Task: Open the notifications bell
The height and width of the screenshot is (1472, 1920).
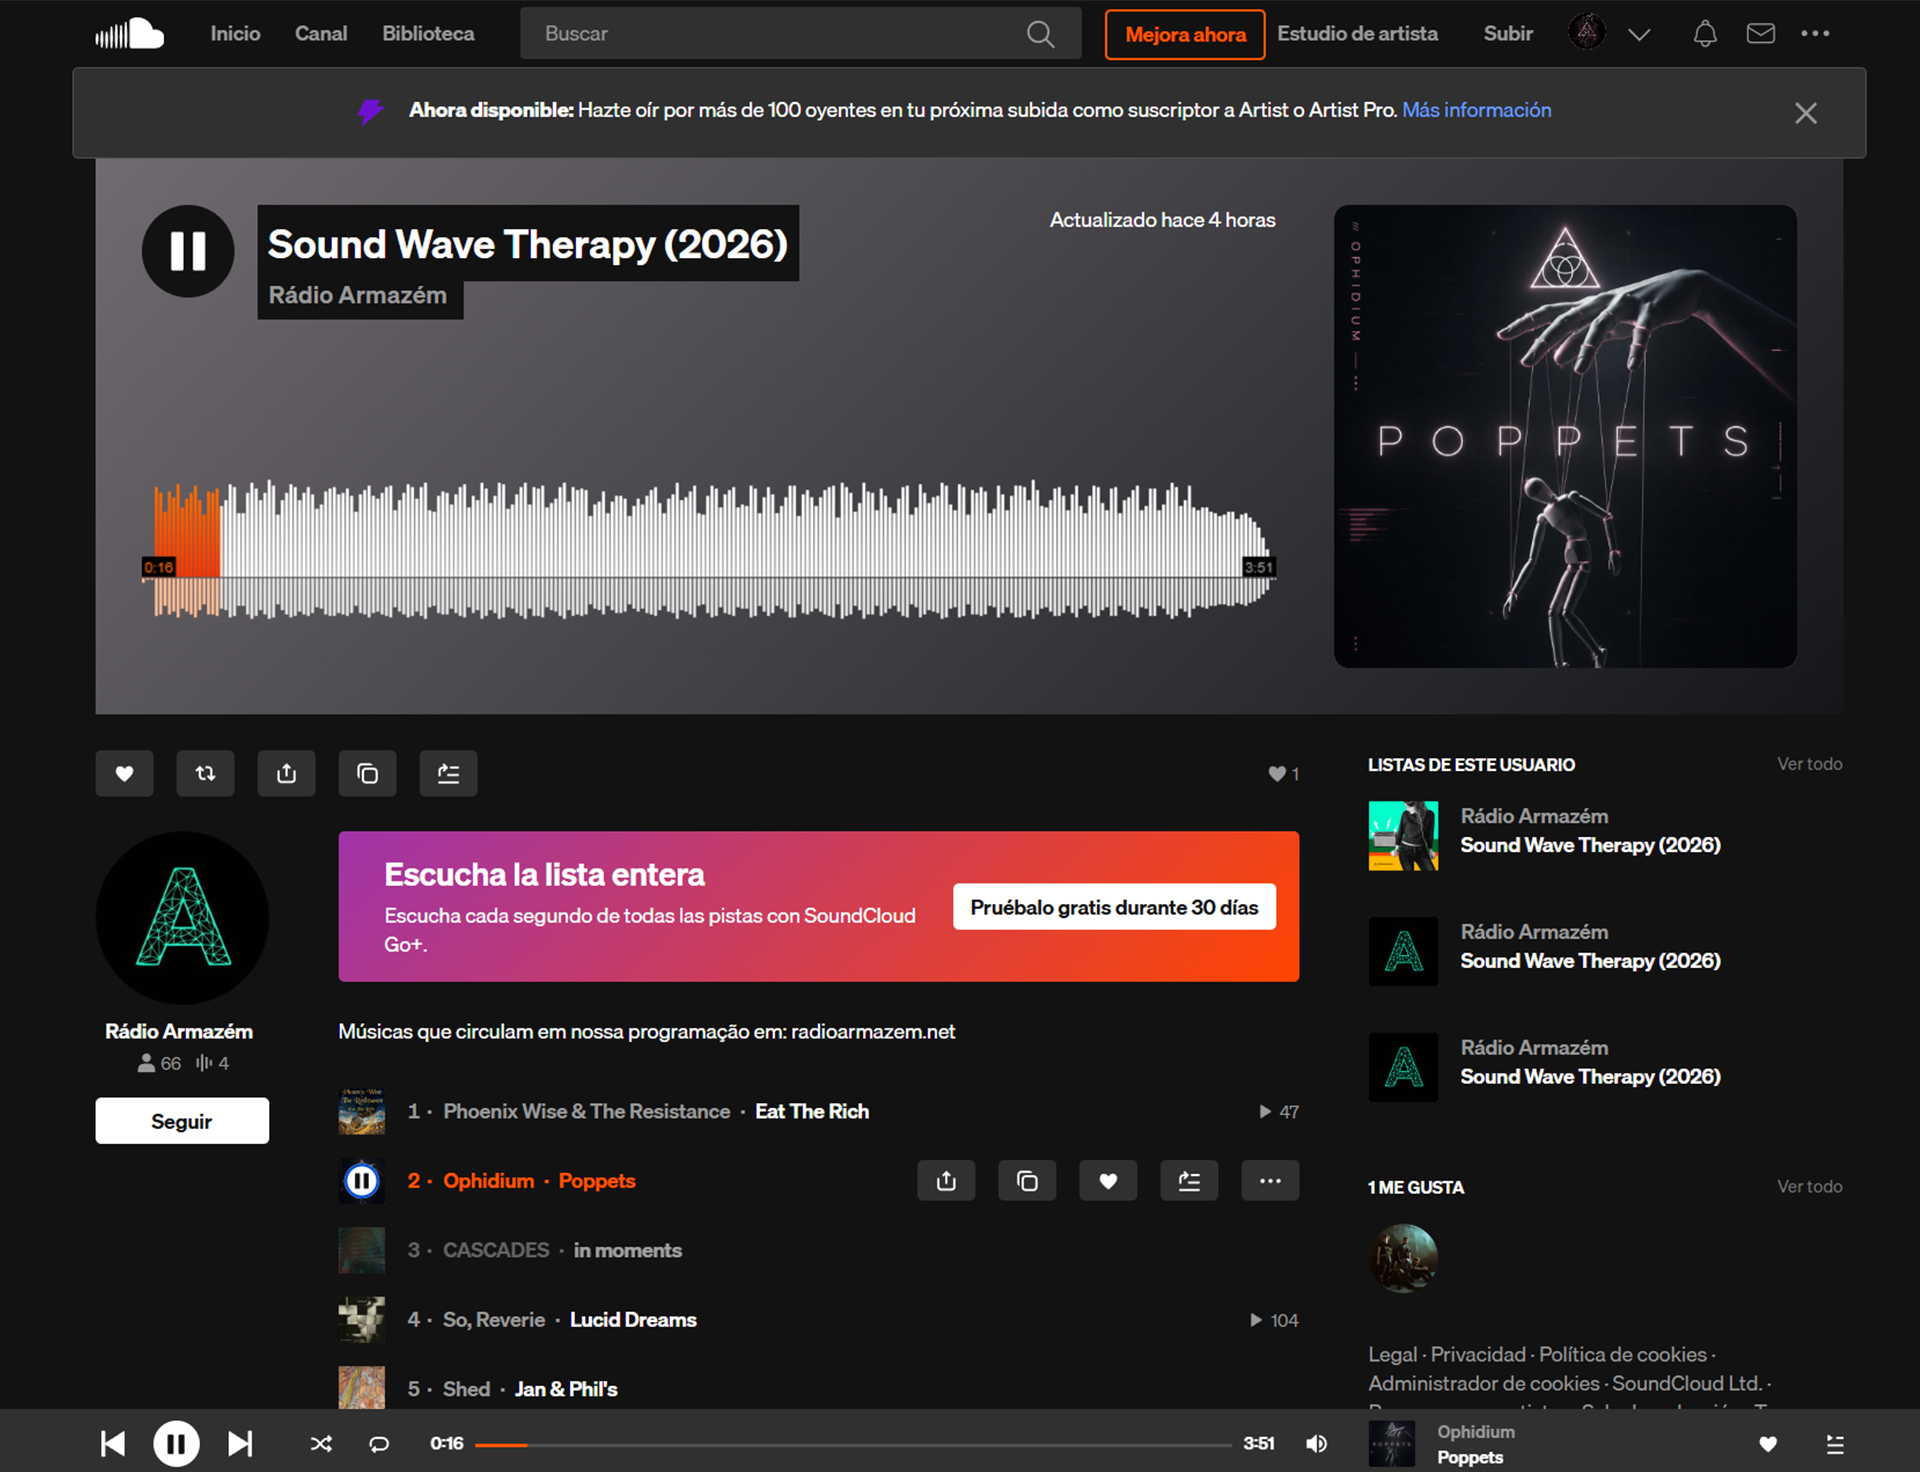Action: coord(1705,34)
